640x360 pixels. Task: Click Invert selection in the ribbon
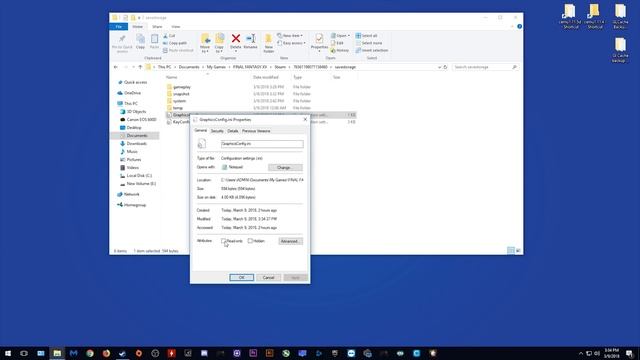coord(371,50)
